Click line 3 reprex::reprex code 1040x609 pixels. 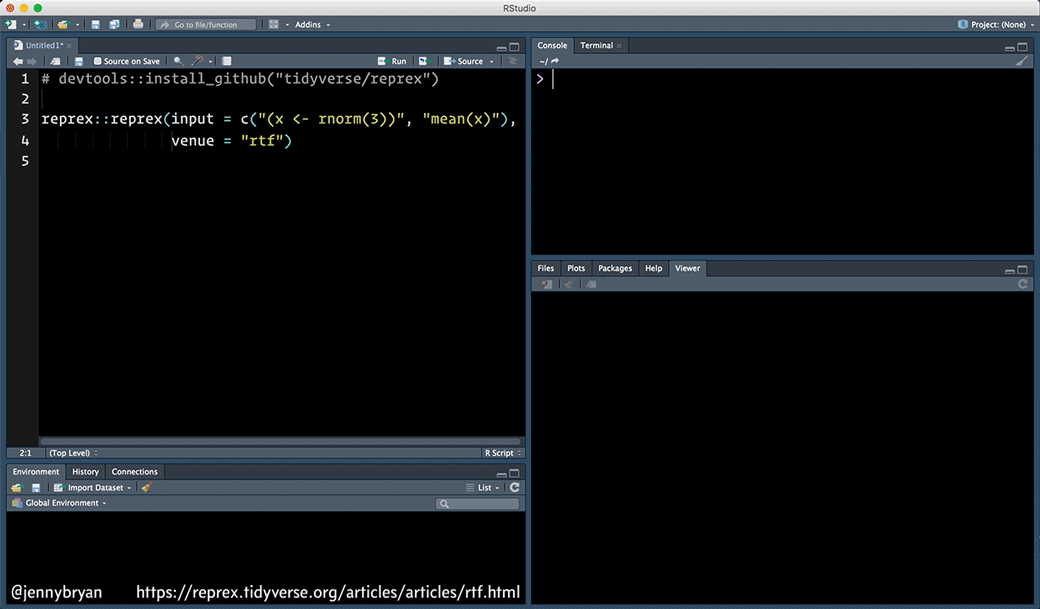(x=279, y=119)
